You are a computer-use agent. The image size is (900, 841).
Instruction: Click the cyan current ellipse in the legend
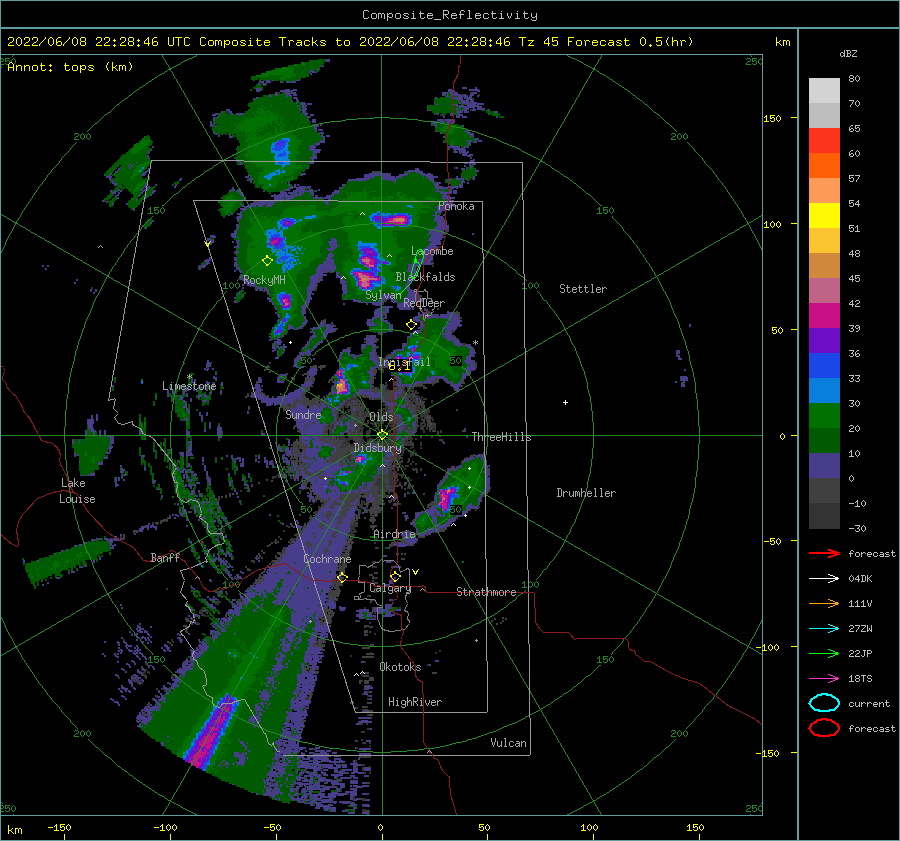(x=824, y=703)
